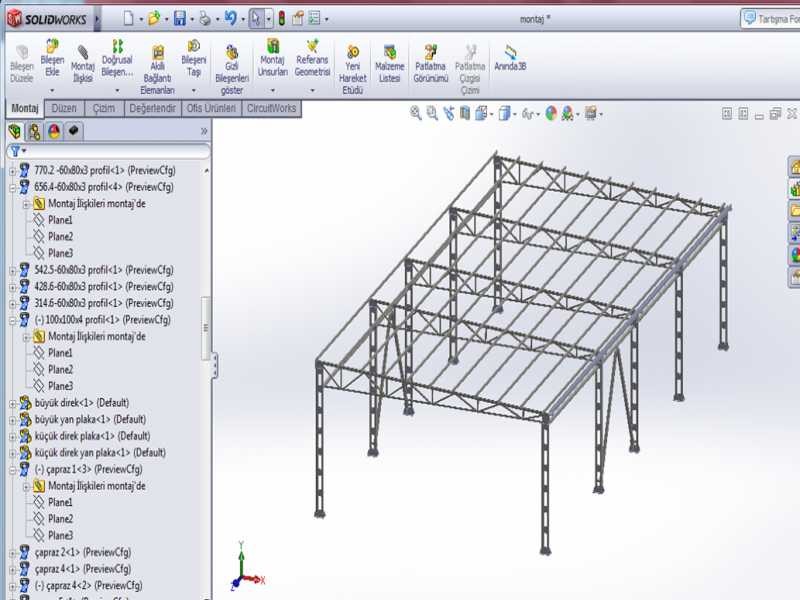Select Plane2 under 100x100x4 profil<1>
The width and height of the screenshot is (800, 600).
[60, 369]
